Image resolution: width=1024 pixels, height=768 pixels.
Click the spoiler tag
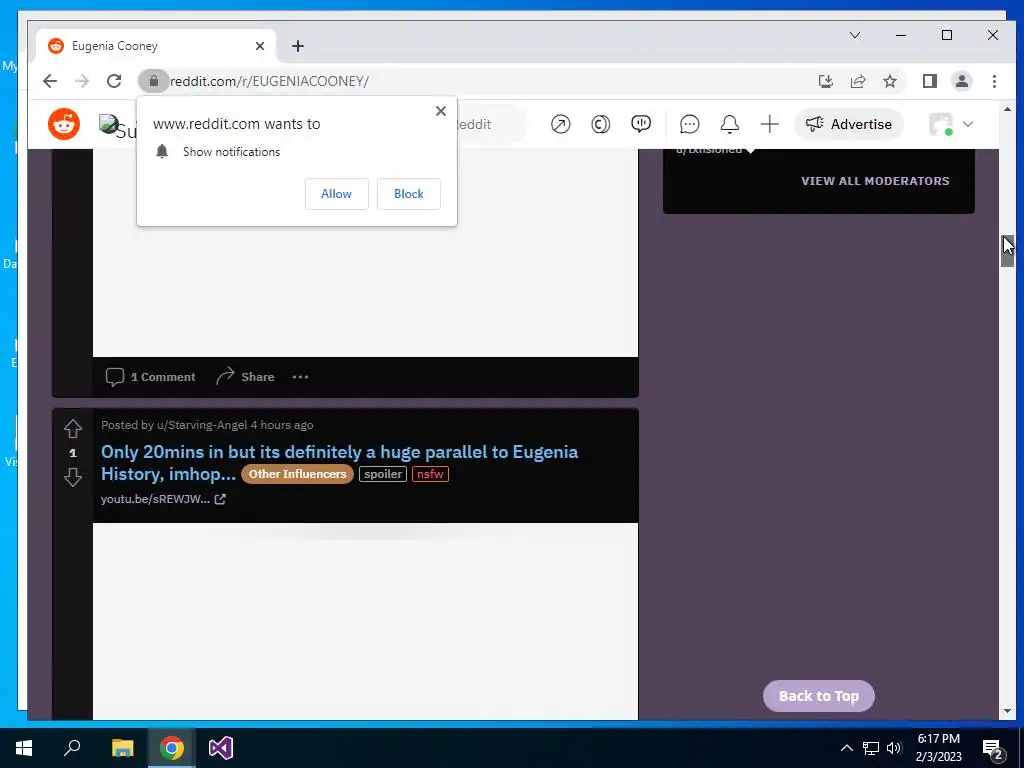[383, 474]
